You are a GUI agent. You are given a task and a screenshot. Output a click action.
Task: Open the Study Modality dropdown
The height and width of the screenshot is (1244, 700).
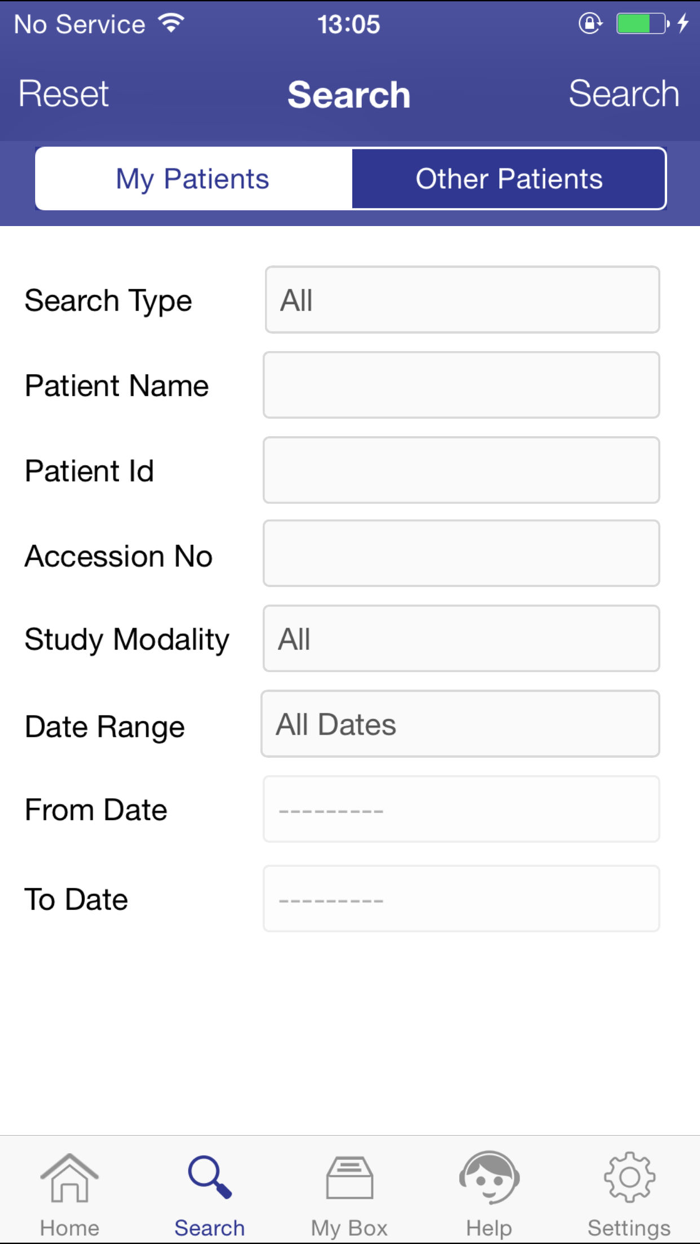click(461, 639)
